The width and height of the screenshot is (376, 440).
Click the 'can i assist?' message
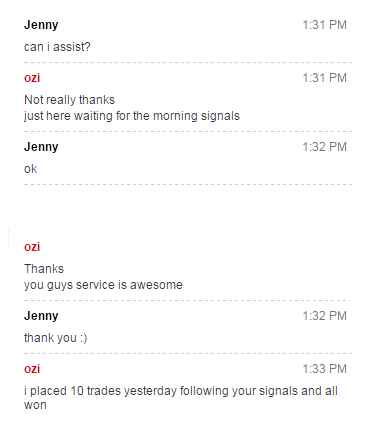(x=57, y=47)
